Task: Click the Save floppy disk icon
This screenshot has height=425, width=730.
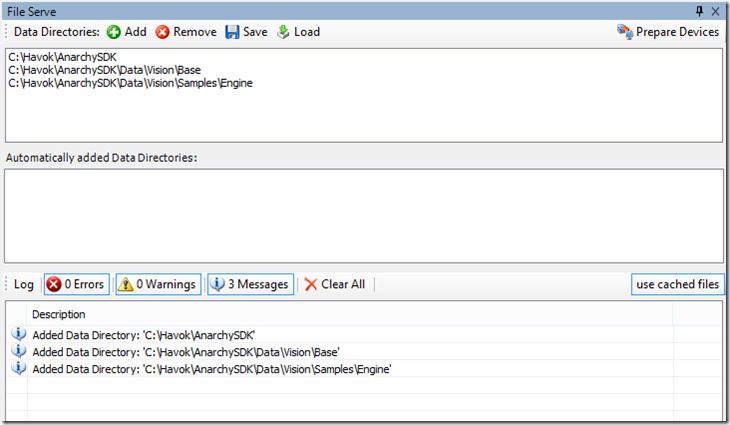Action: tap(232, 32)
